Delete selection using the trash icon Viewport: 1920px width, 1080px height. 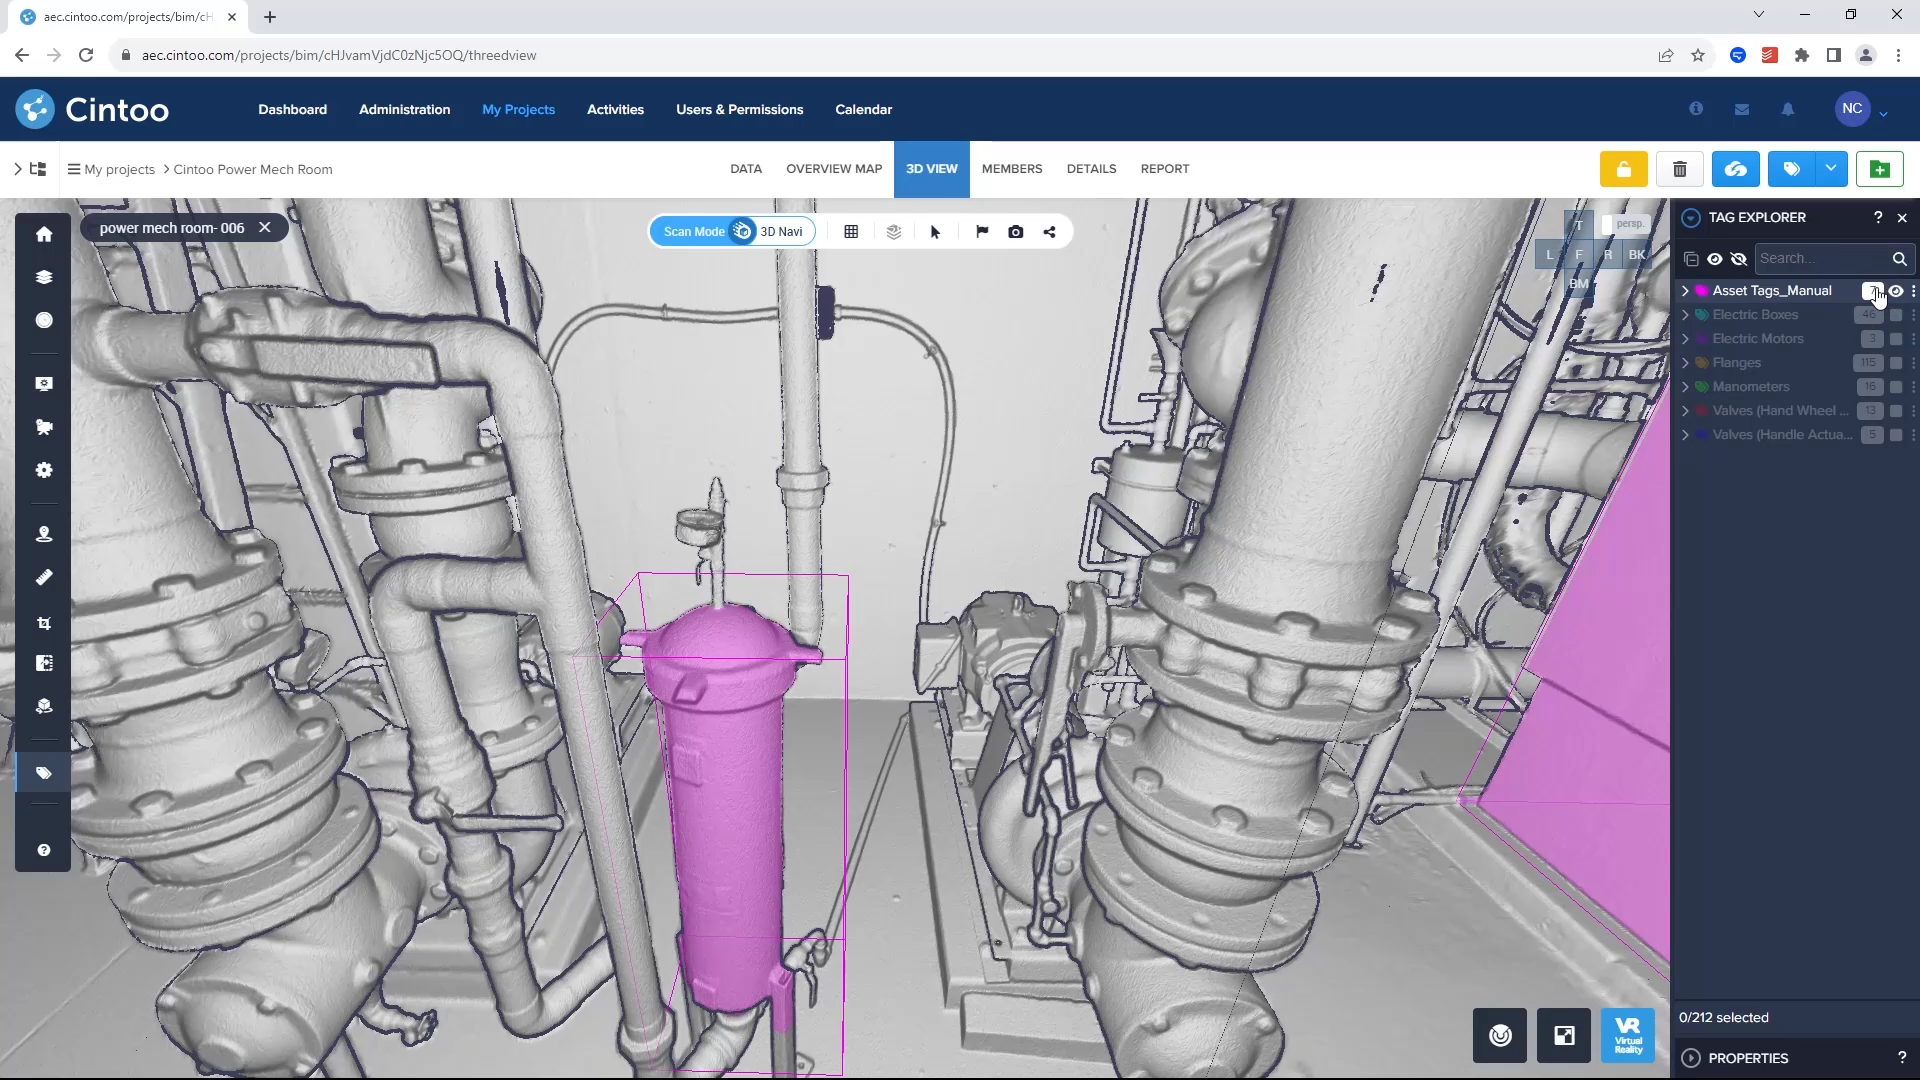[x=1680, y=169]
